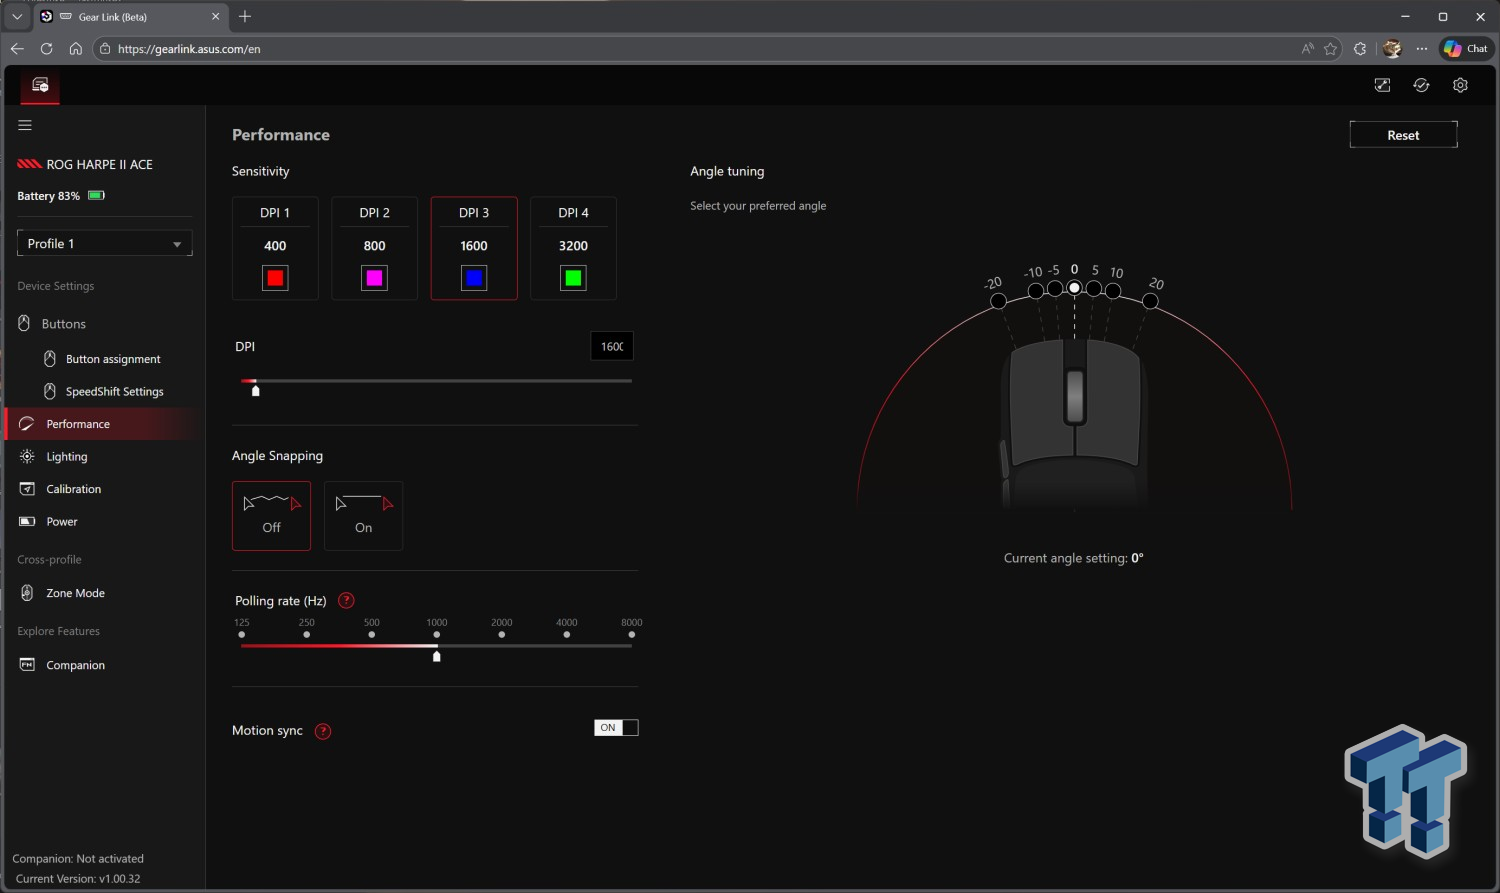
Task: Select the -20 angle tuning point
Action: [998, 301]
